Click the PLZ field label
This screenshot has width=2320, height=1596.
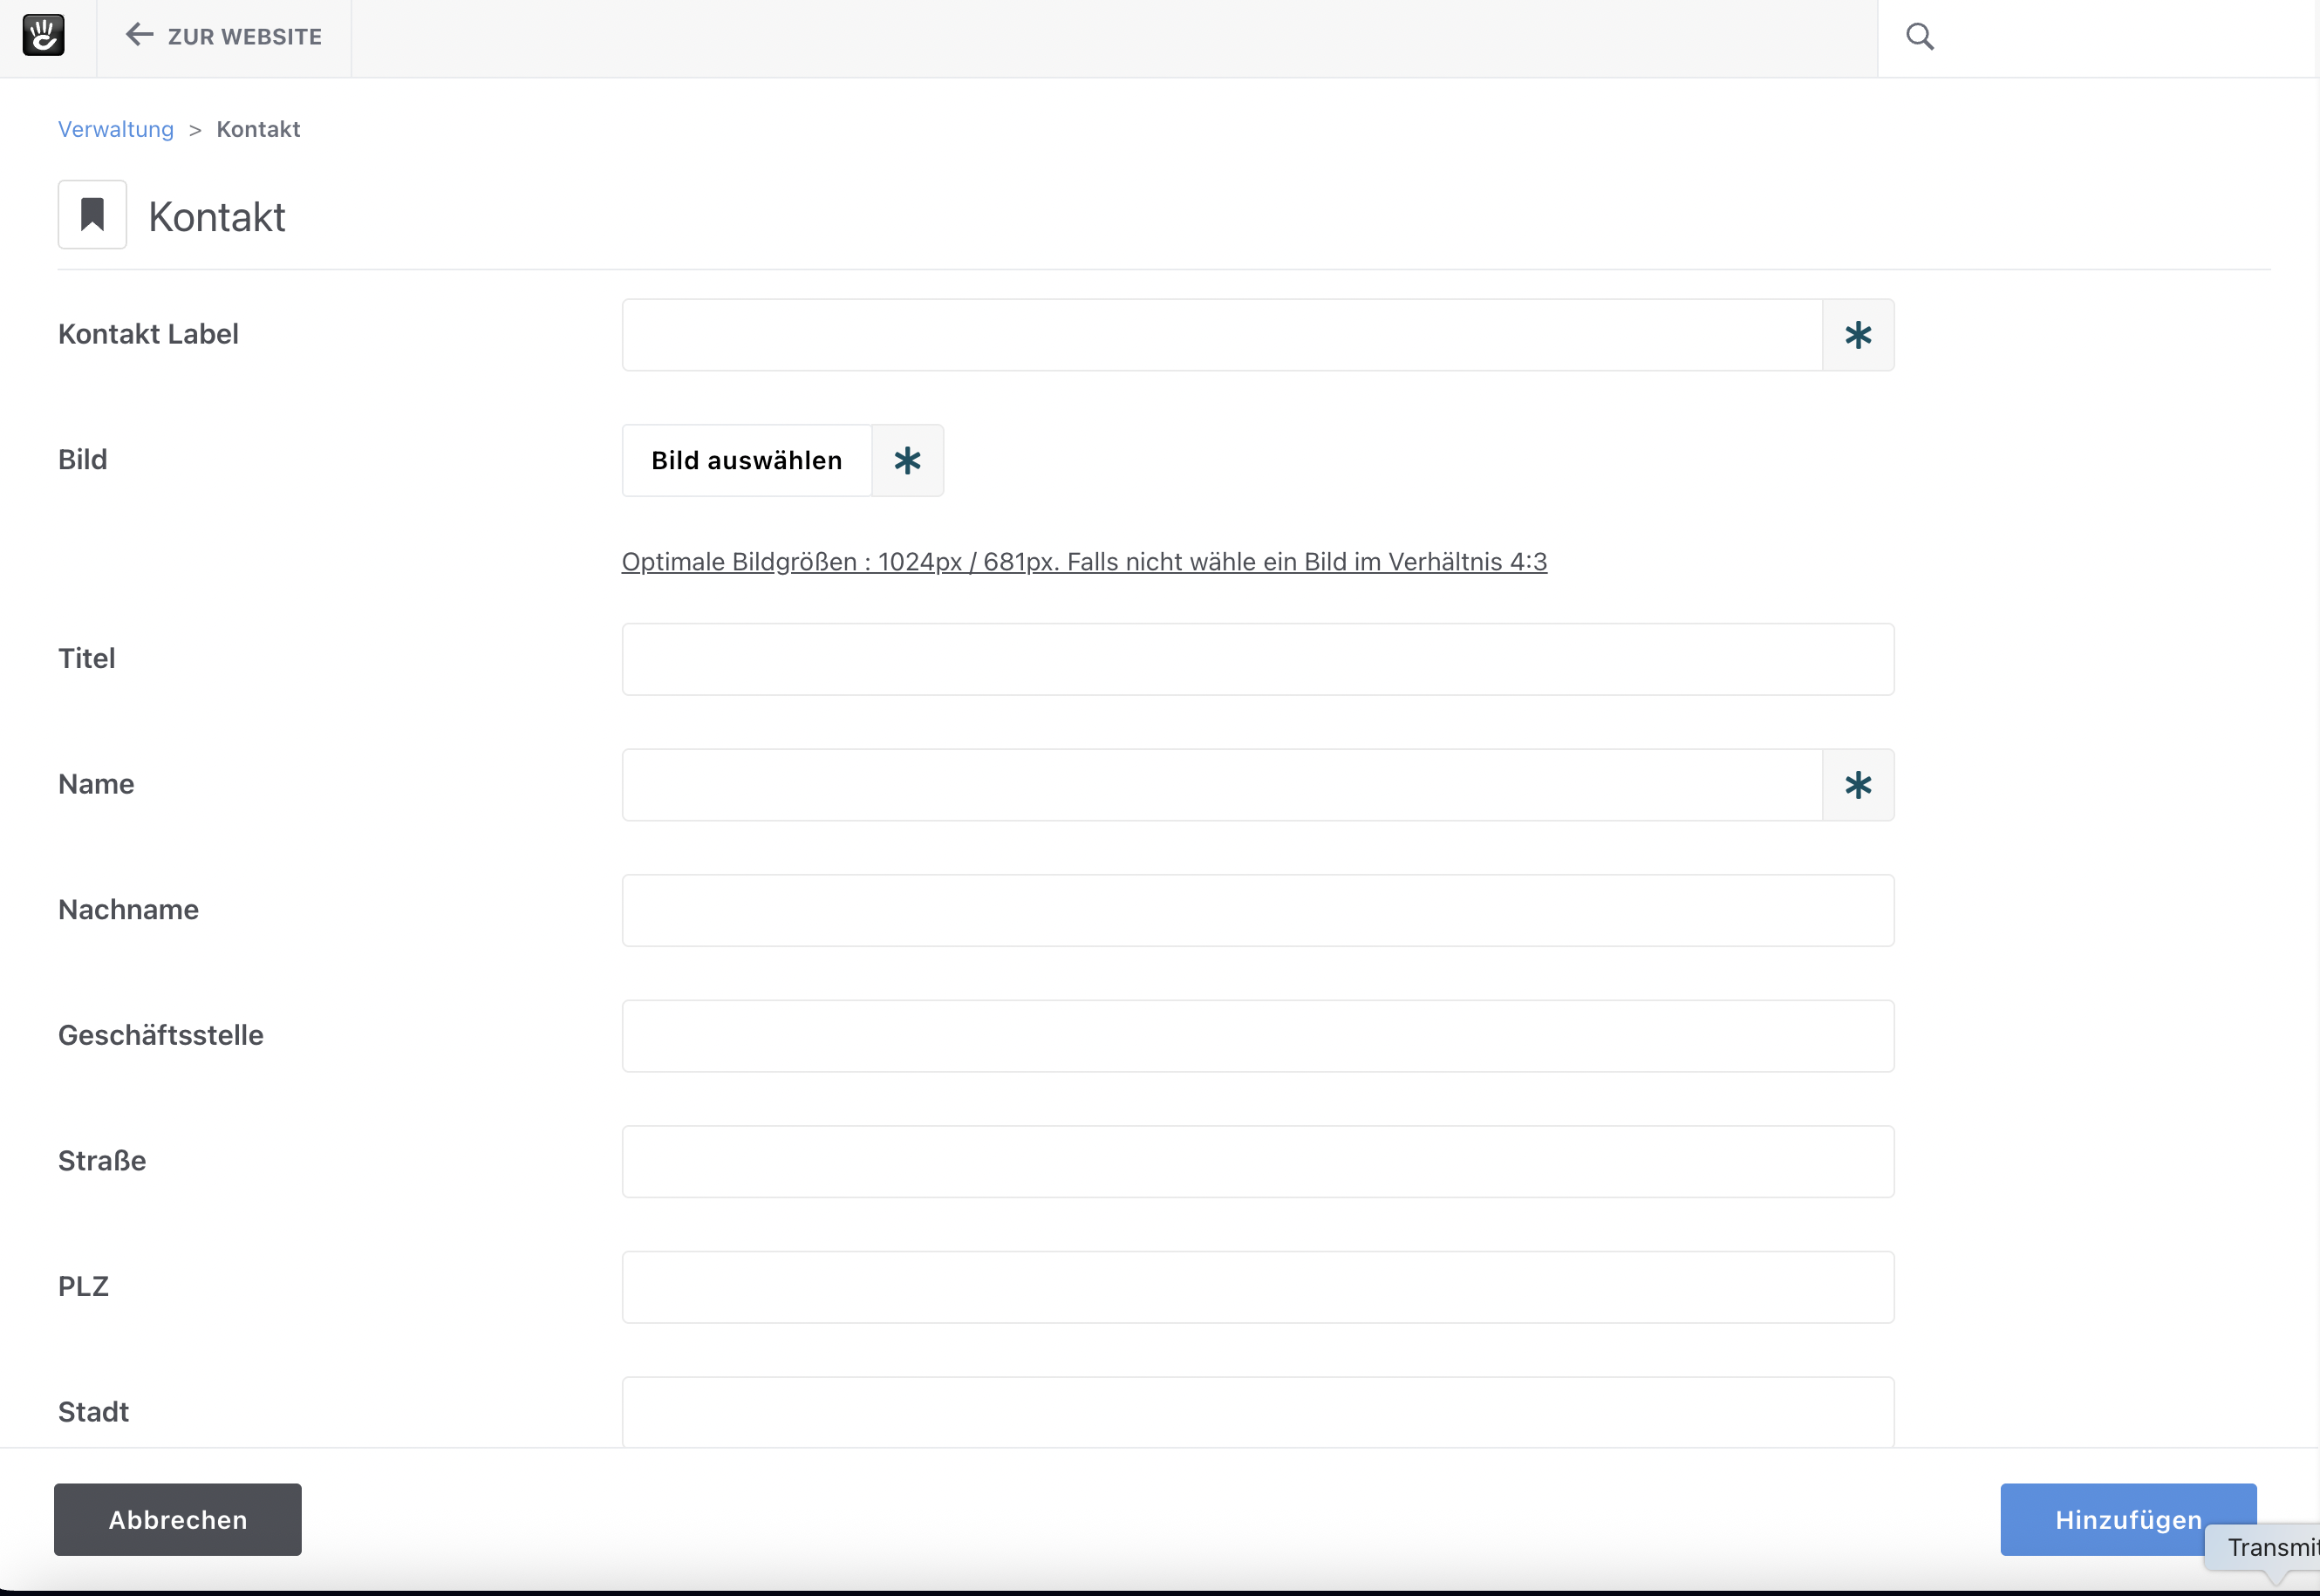click(x=83, y=1286)
